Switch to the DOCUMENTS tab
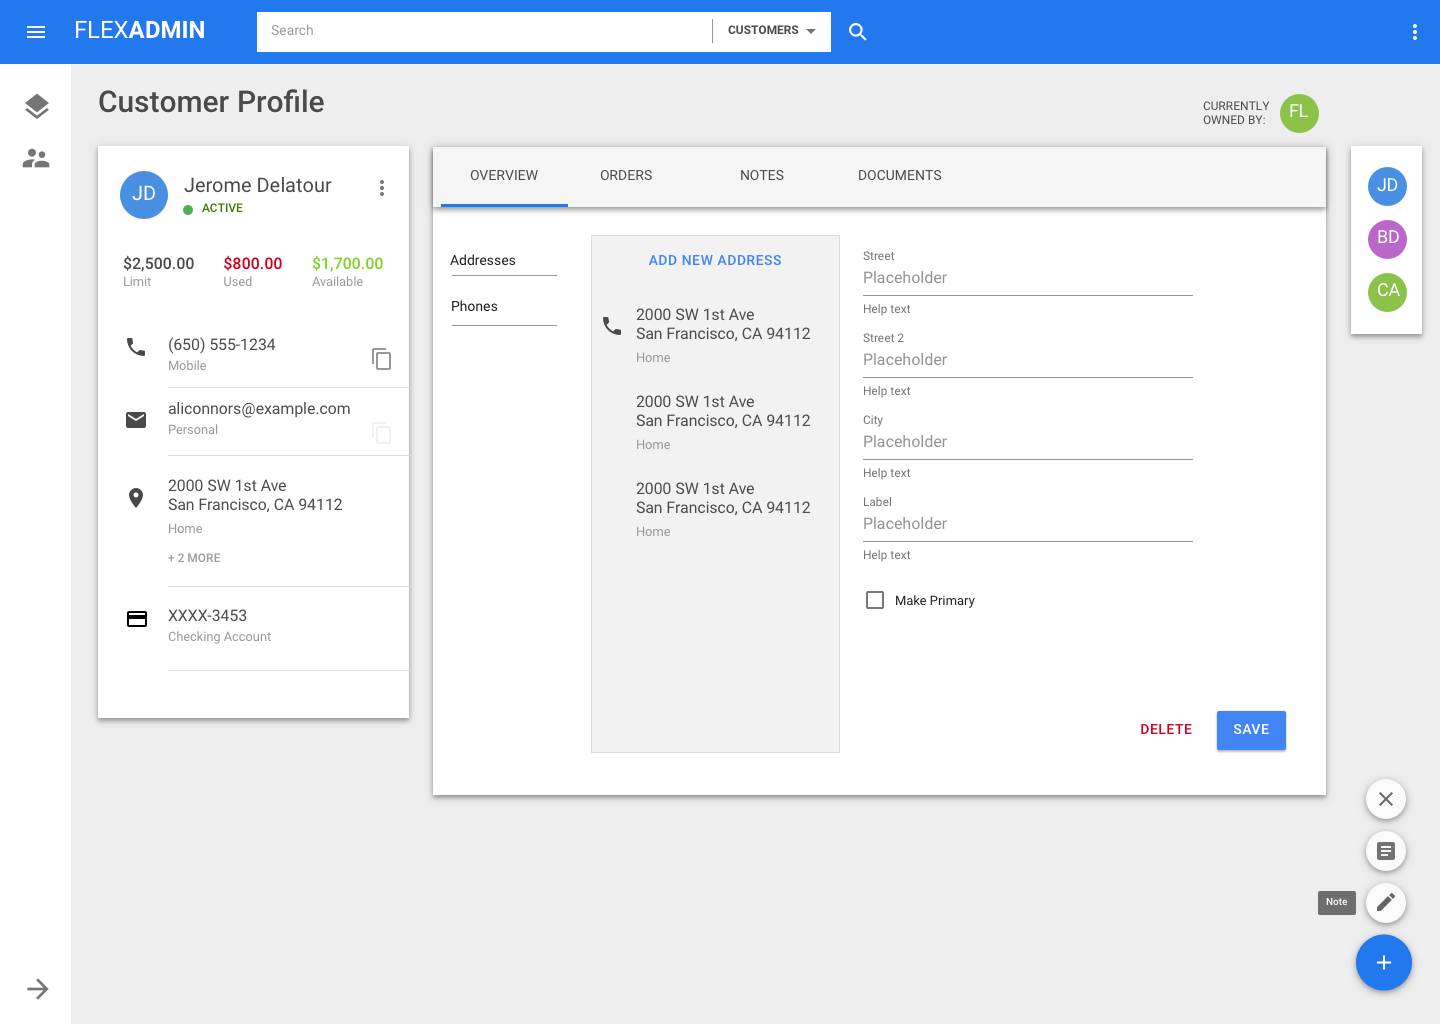Viewport: 1440px width, 1024px height. click(x=899, y=176)
